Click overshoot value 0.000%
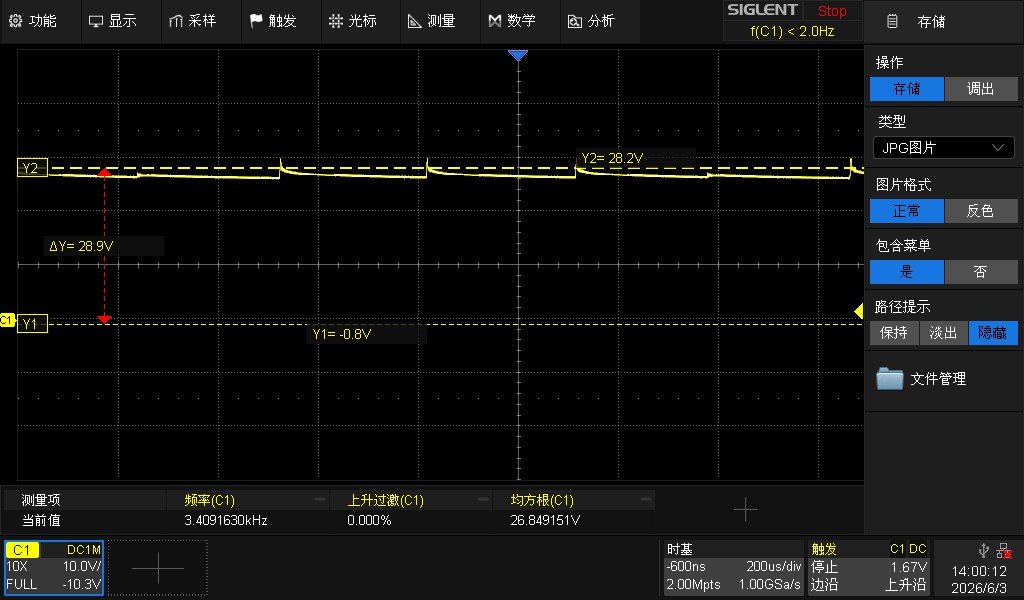The image size is (1024, 600). (369, 520)
